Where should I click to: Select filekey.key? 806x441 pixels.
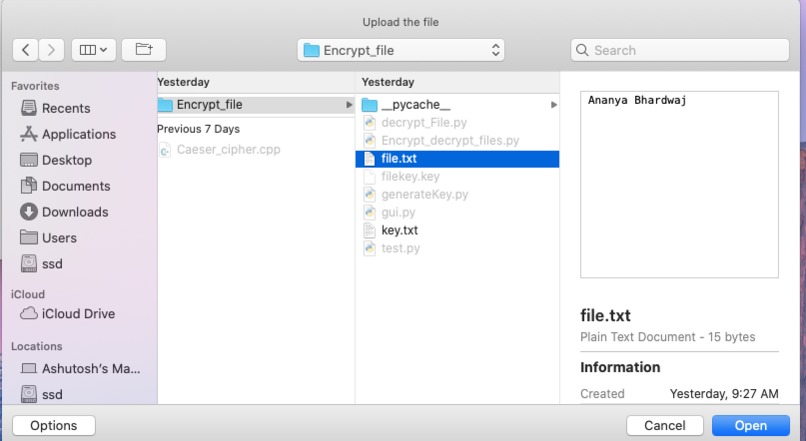tap(410, 176)
